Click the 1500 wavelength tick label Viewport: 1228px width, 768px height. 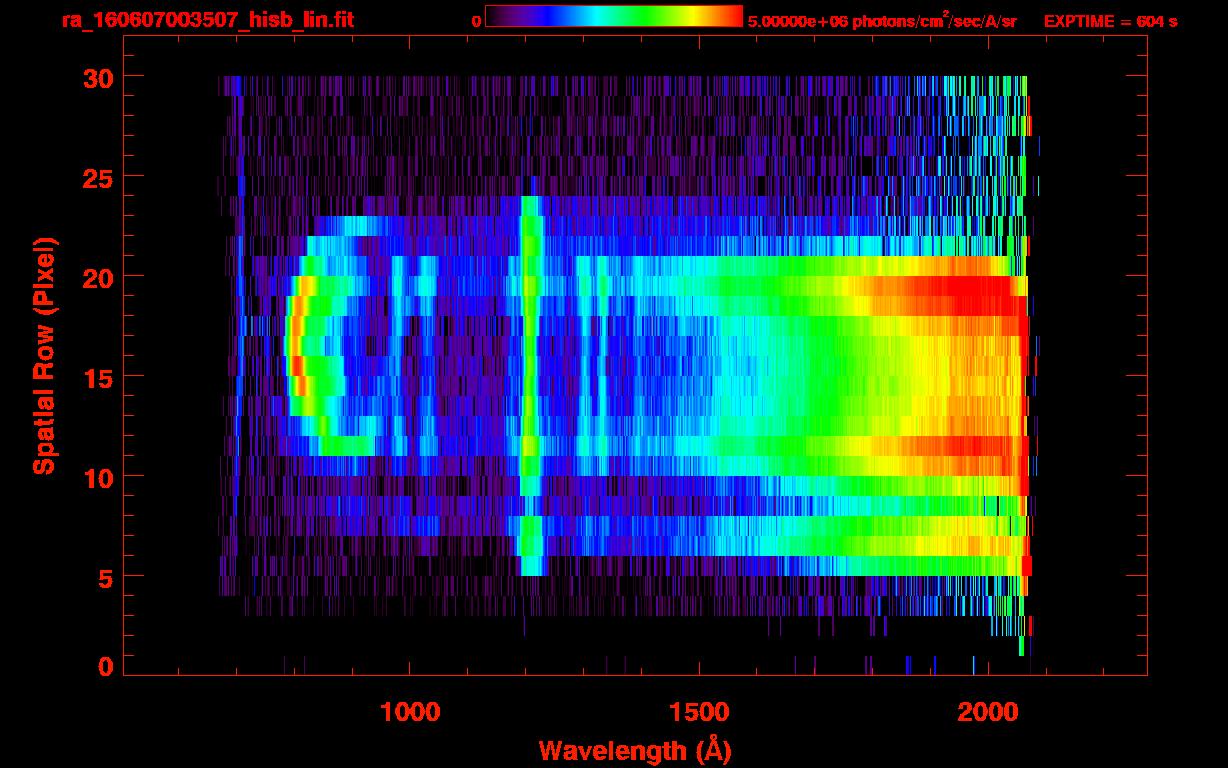point(698,712)
